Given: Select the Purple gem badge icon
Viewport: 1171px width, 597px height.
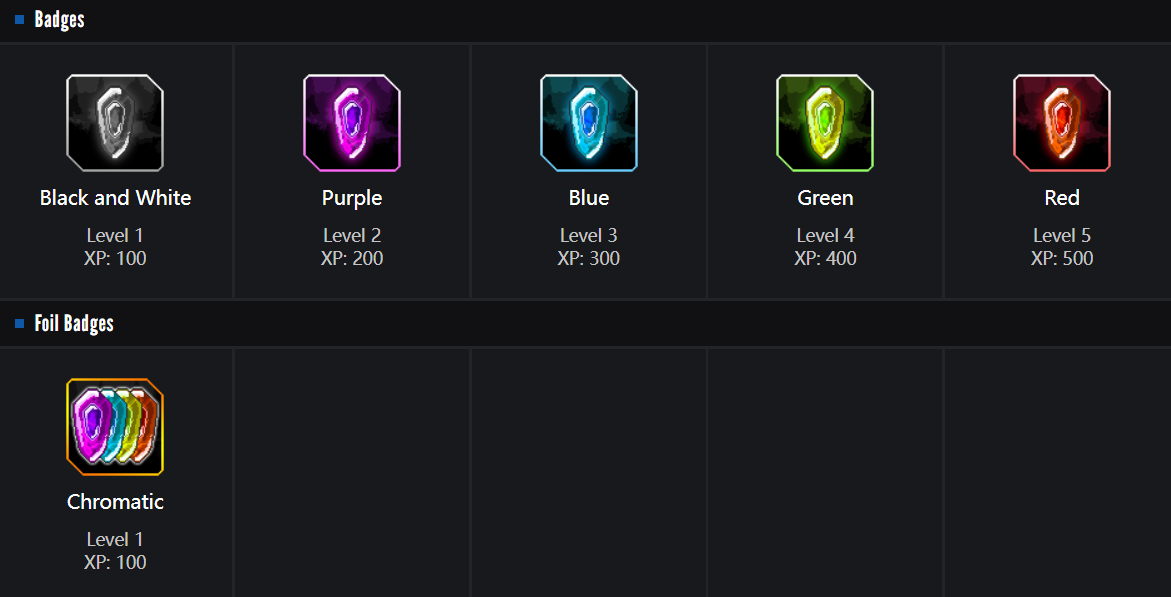Looking at the screenshot, I should [352, 123].
